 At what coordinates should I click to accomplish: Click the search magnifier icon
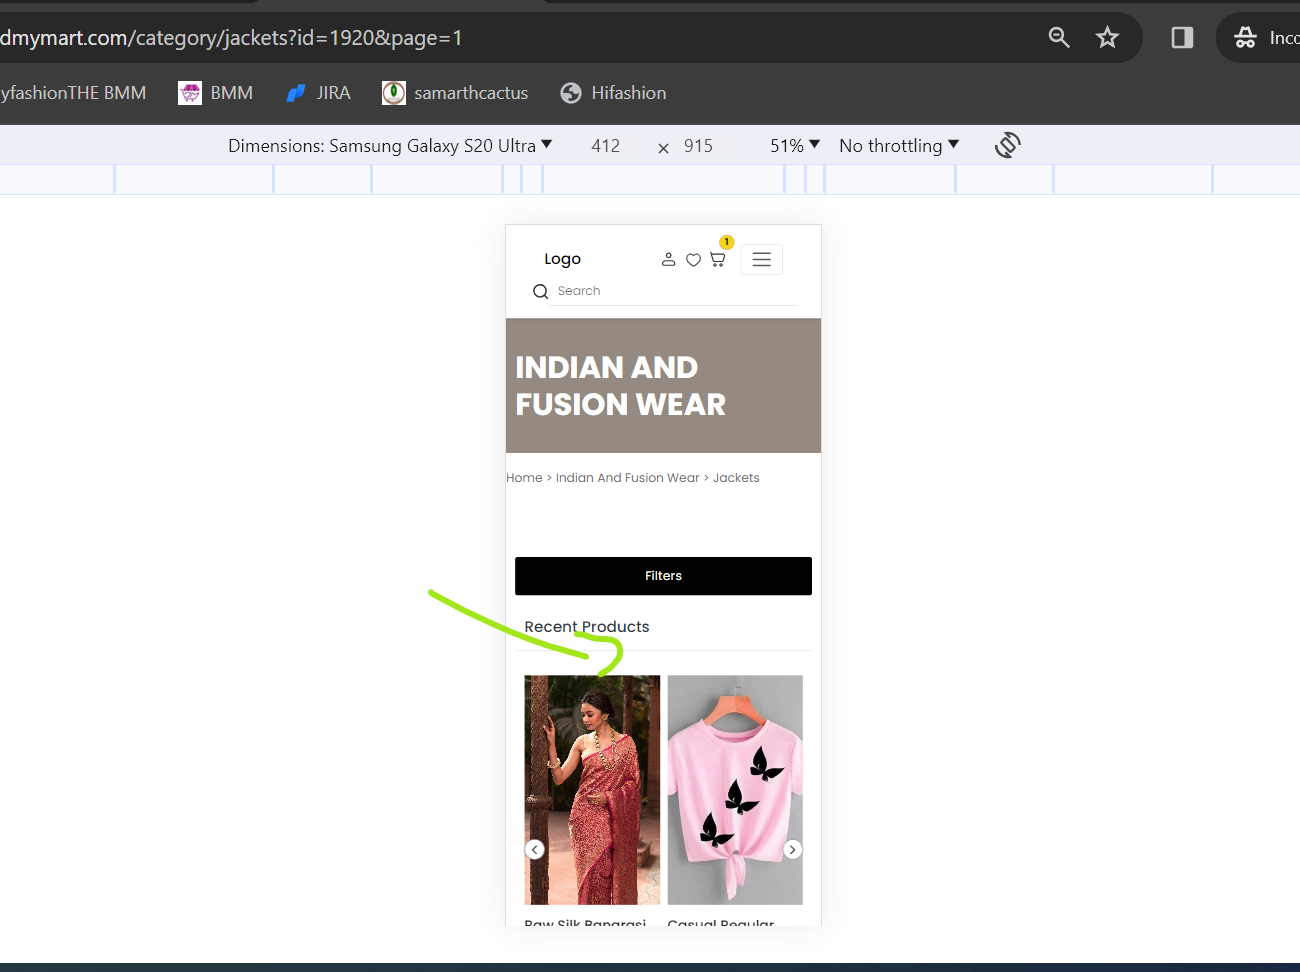click(x=541, y=291)
